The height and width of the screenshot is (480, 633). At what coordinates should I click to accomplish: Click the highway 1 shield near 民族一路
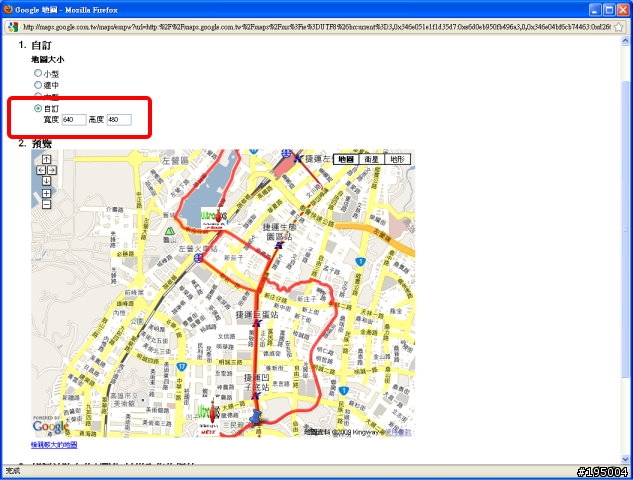(x=343, y=390)
